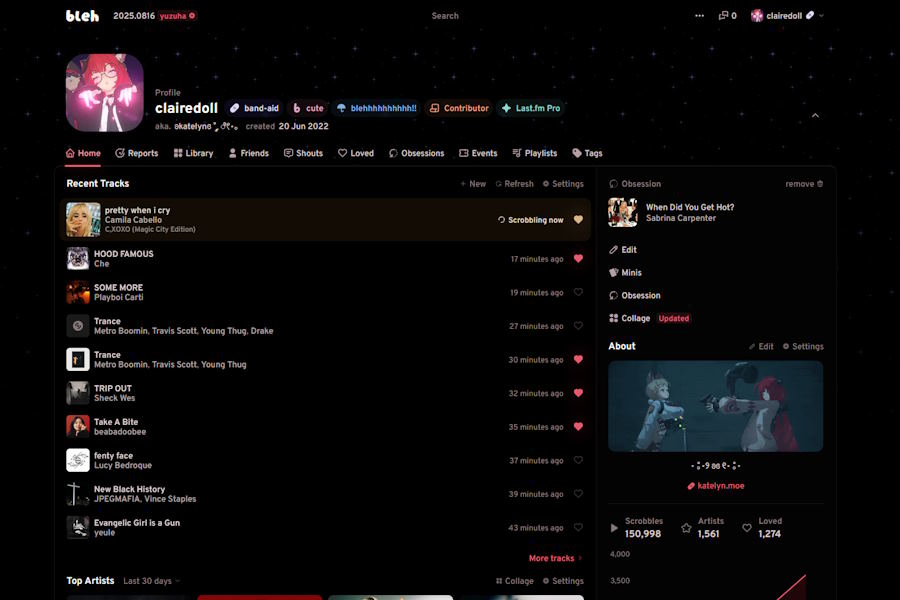Love Evangelic Girl is a Gun
The image size is (900, 600).
[578, 527]
